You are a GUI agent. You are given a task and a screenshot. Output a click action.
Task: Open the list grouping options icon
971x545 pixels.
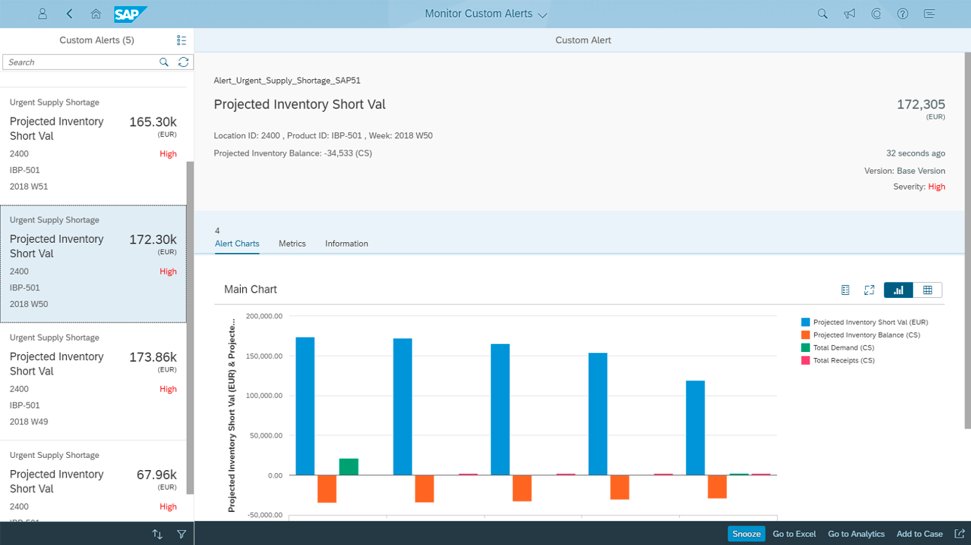pyautogui.click(x=181, y=40)
